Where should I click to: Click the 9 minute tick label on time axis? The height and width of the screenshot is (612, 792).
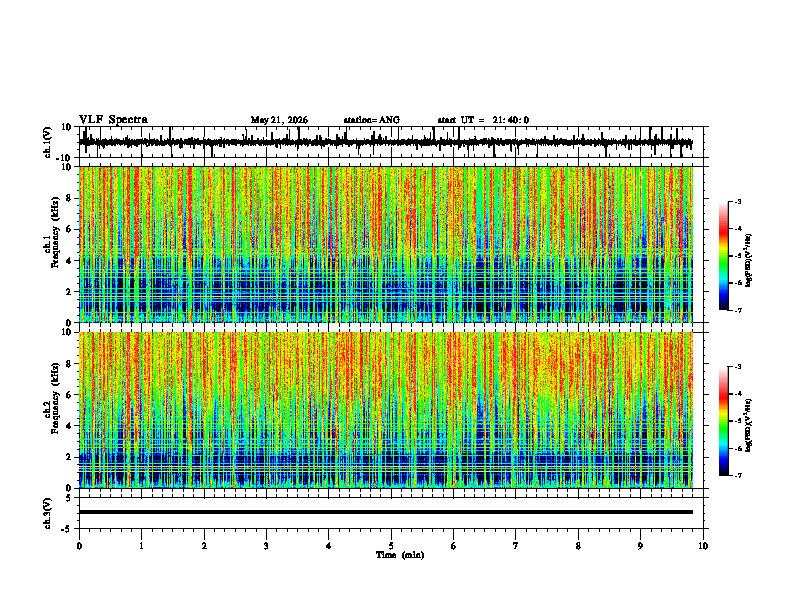pos(640,546)
